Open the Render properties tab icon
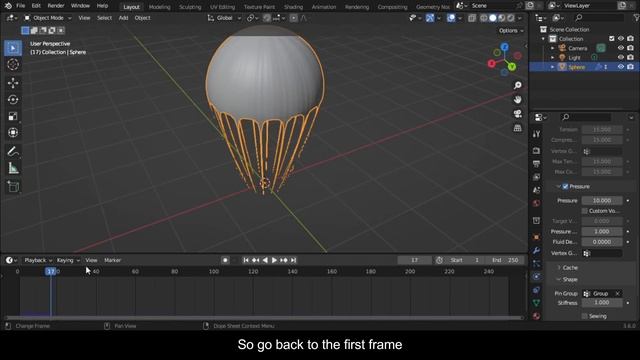 536,151
